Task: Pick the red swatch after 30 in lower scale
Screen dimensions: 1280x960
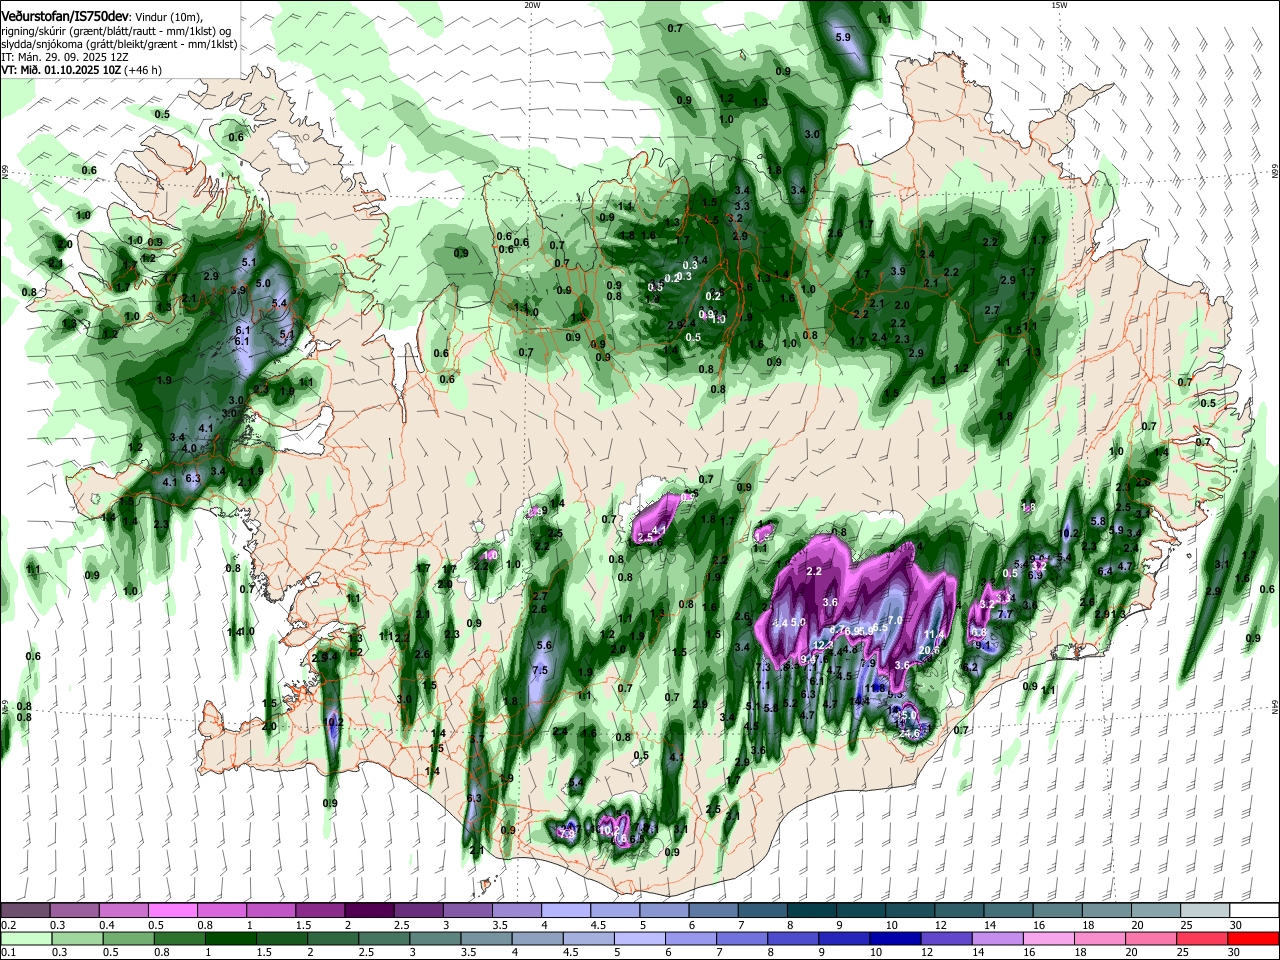Action: pos(1253,940)
